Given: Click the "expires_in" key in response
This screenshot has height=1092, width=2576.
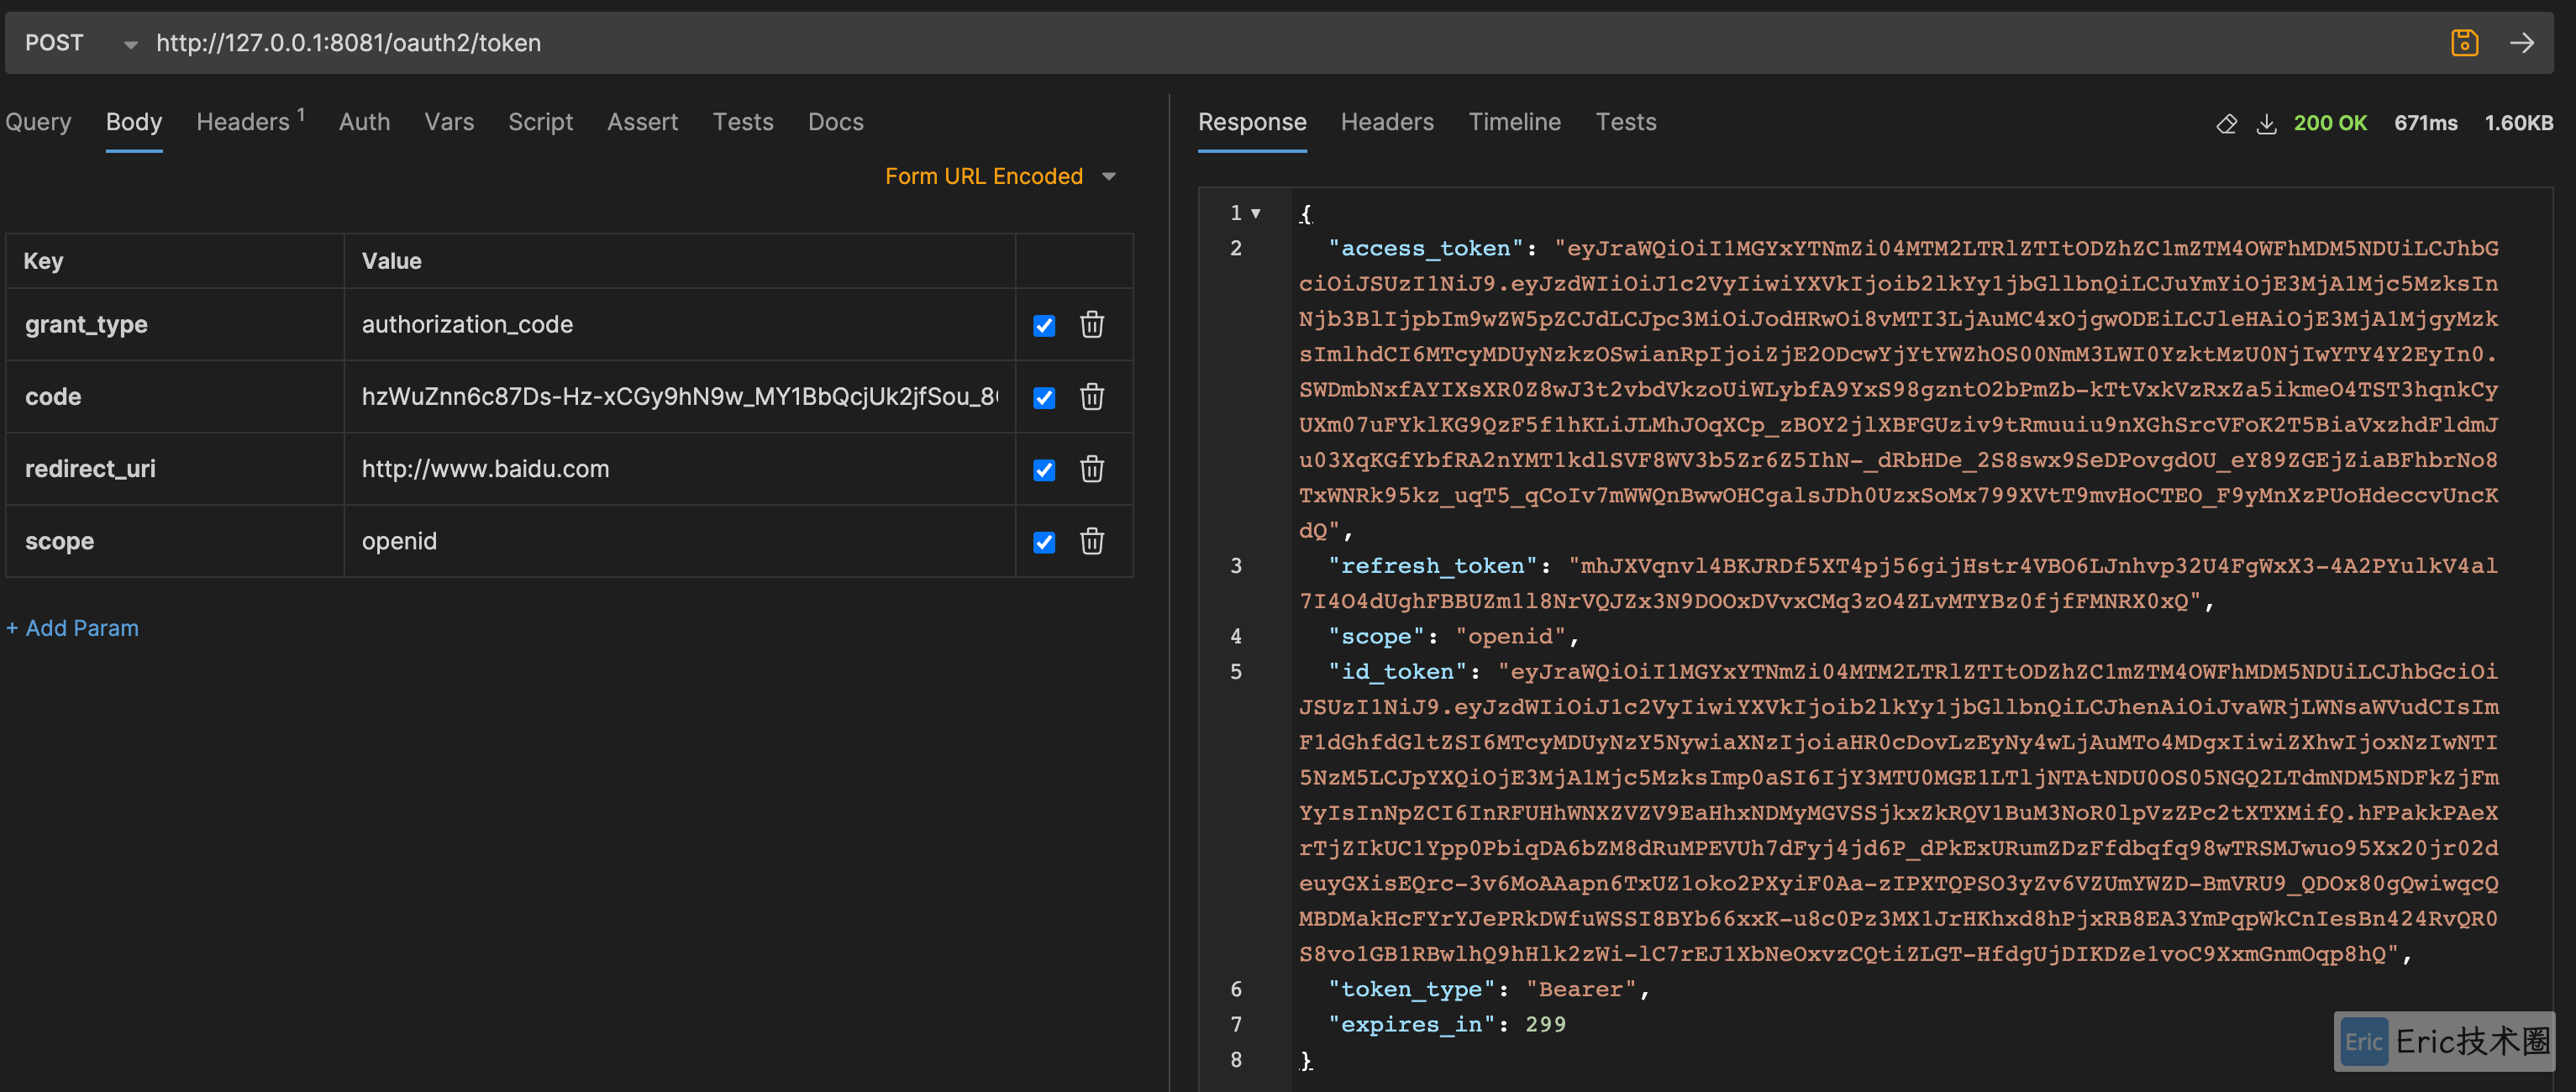Looking at the screenshot, I should click(x=1411, y=1024).
